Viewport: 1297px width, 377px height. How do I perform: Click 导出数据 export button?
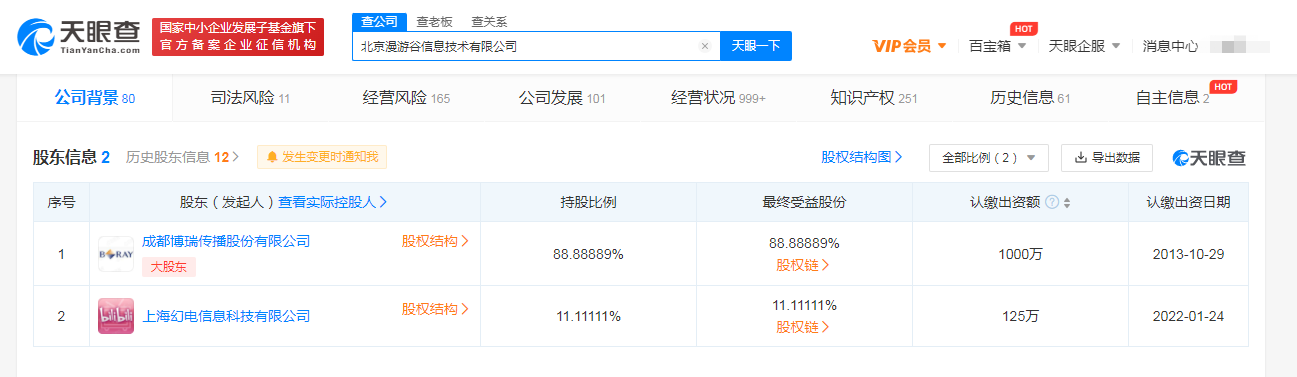[x=1107, y=158]
